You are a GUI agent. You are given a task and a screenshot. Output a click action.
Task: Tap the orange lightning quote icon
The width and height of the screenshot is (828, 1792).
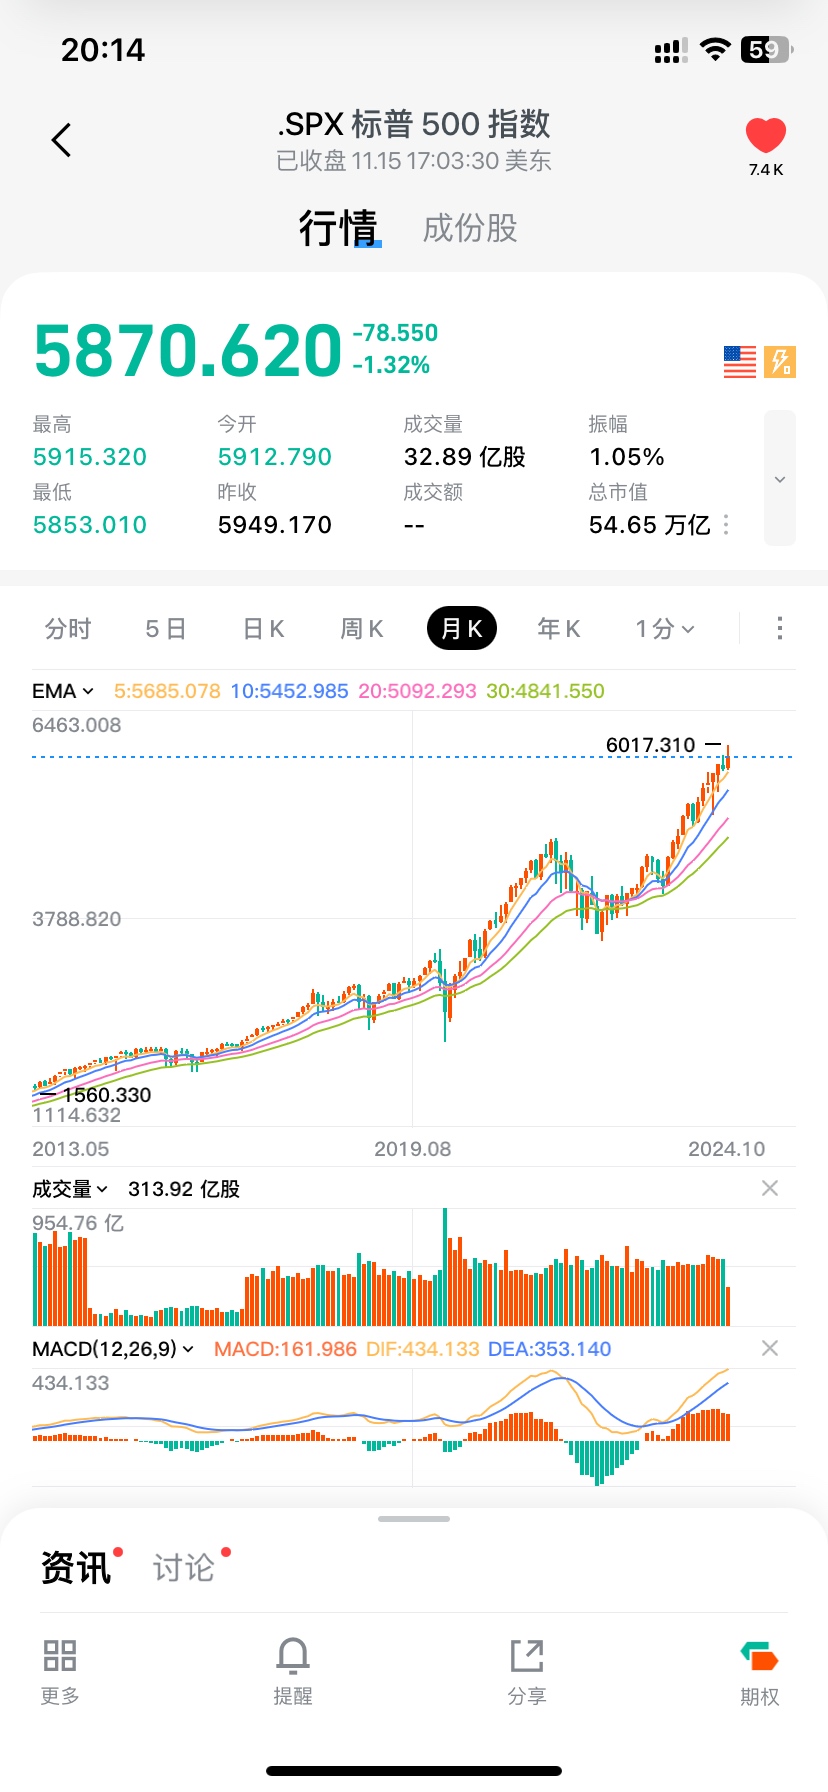click(780, 362)
